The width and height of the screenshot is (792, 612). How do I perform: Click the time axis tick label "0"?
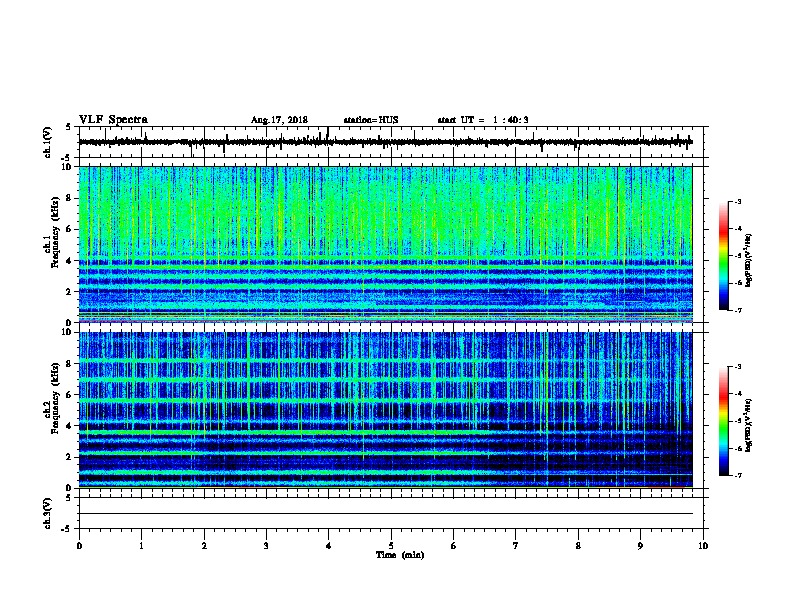coord(79,546)
